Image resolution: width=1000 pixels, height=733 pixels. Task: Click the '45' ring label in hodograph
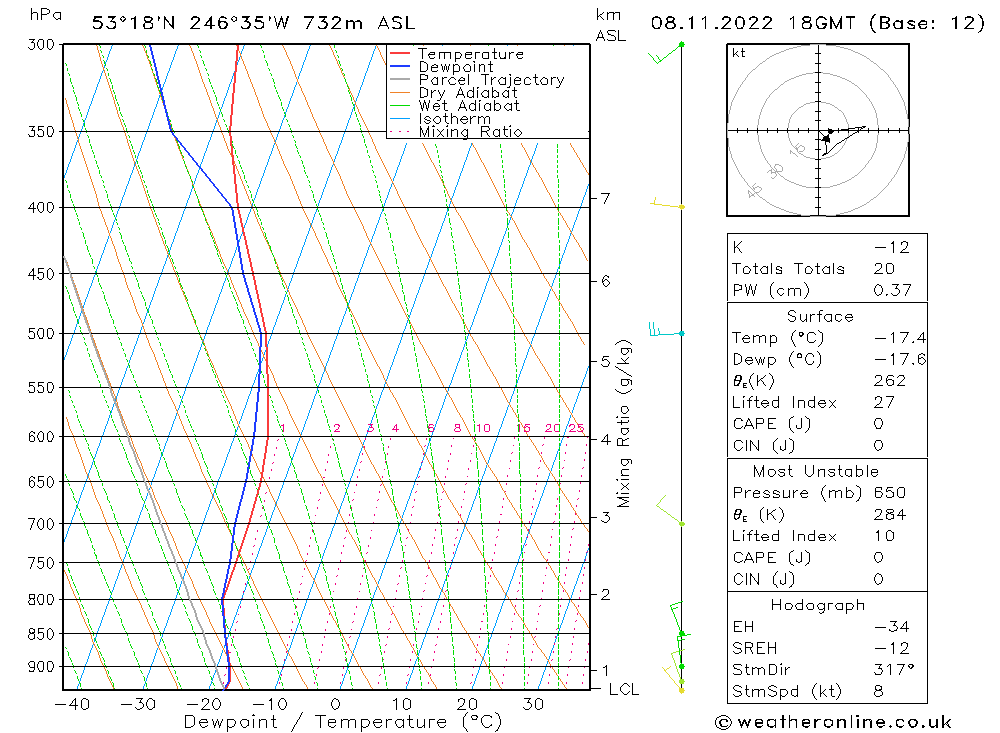(x=754, y=190)
